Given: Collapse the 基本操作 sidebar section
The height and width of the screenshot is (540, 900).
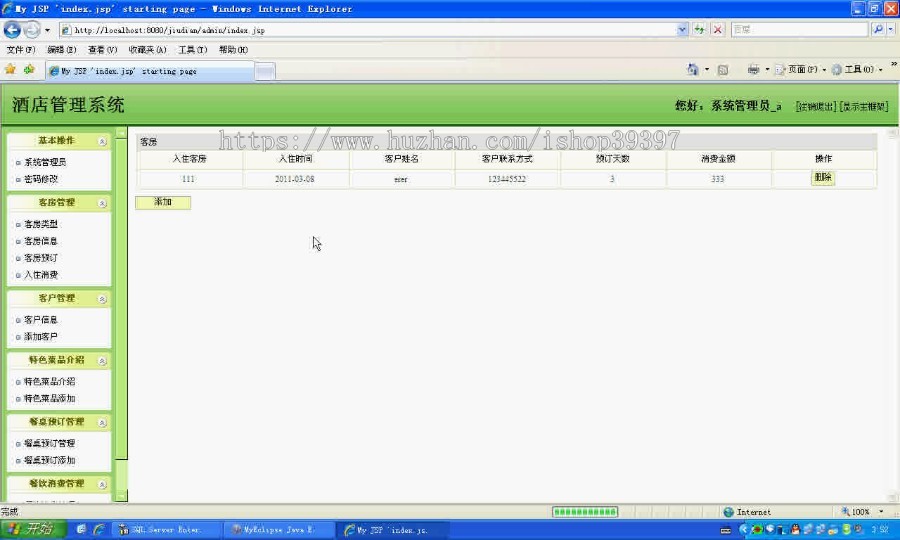Looking at the screenshot, I should [x=102, y=141].
